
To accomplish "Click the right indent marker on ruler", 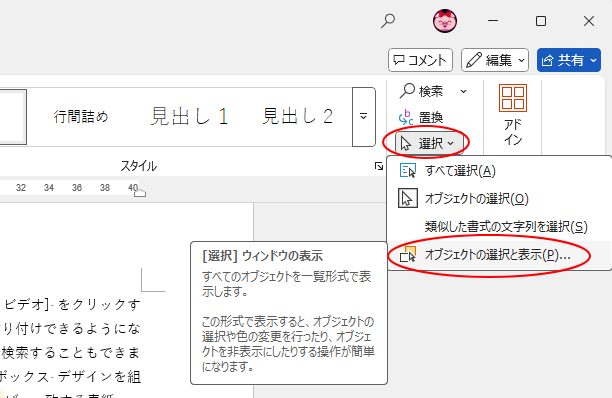I will point(140,193).
